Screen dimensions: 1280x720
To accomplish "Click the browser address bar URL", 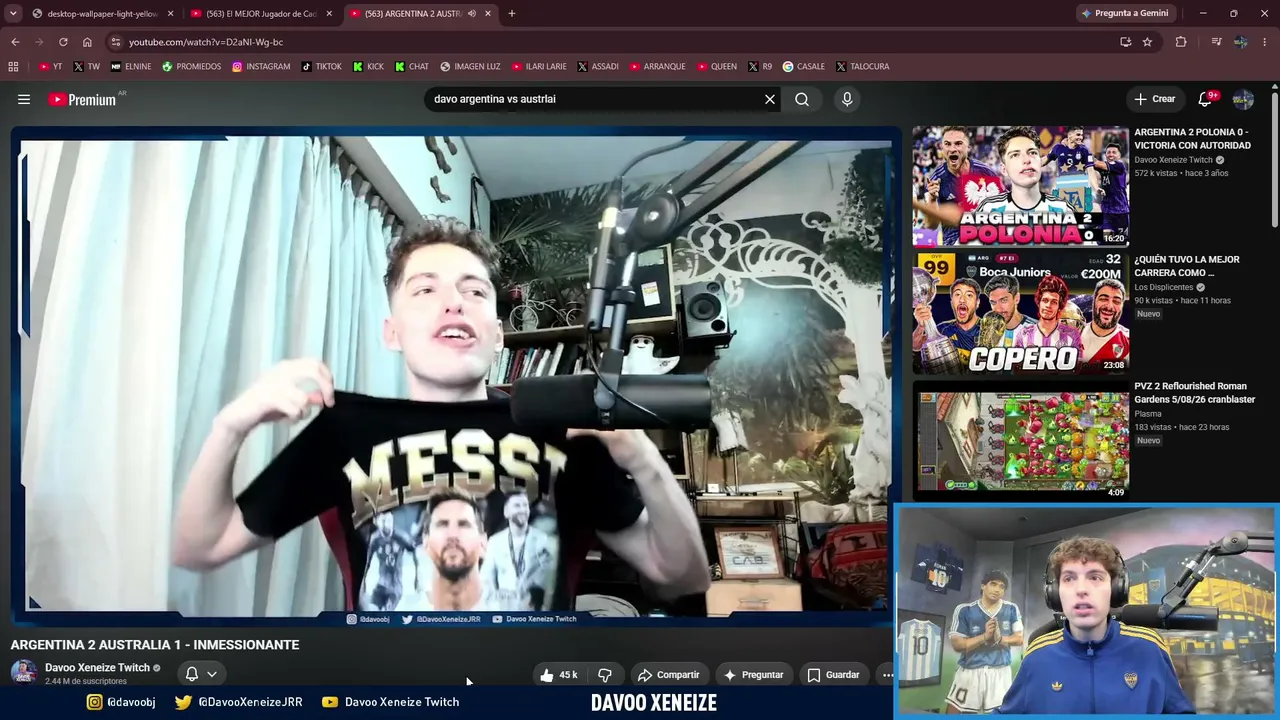I will tap(205, 42).
